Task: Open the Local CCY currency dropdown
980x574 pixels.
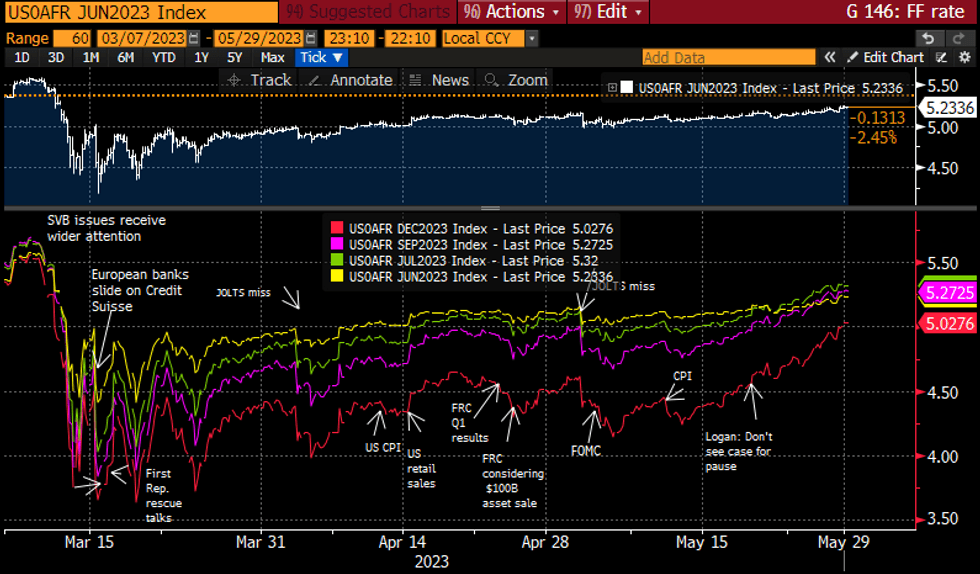Action: point(490,38)
